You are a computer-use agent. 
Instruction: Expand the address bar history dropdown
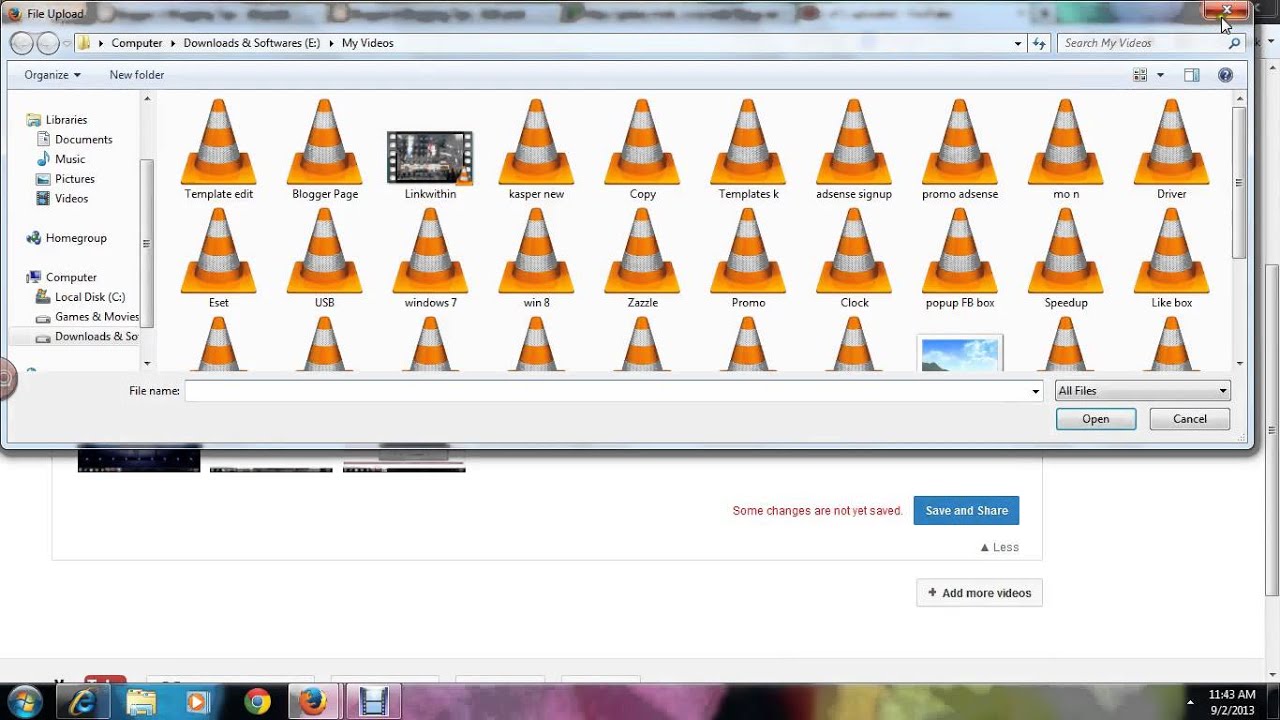pyautogui.click(x=1018, y=43)
